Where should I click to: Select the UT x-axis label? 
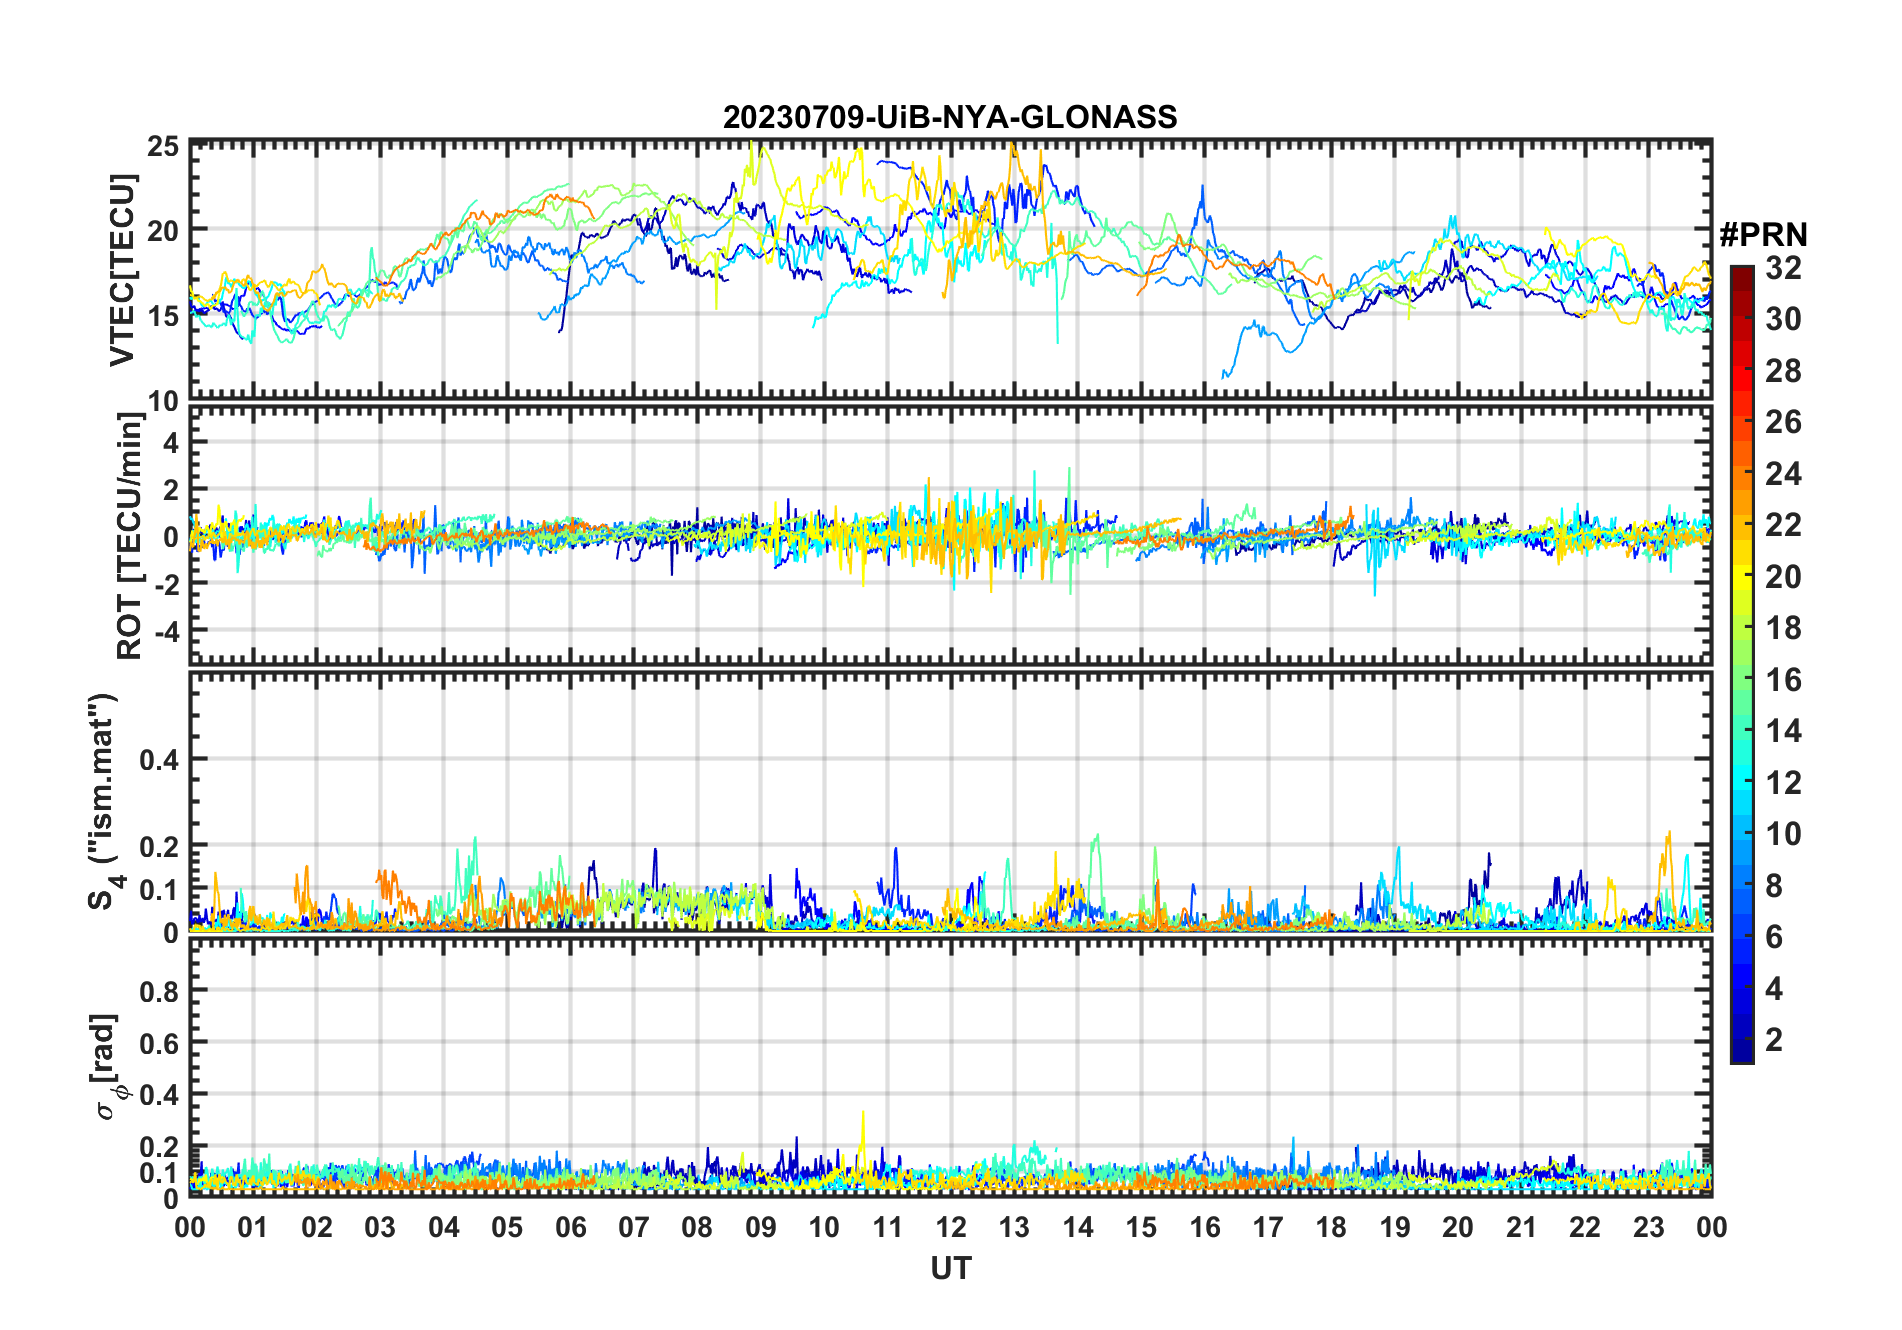[x=951, y=1269]
